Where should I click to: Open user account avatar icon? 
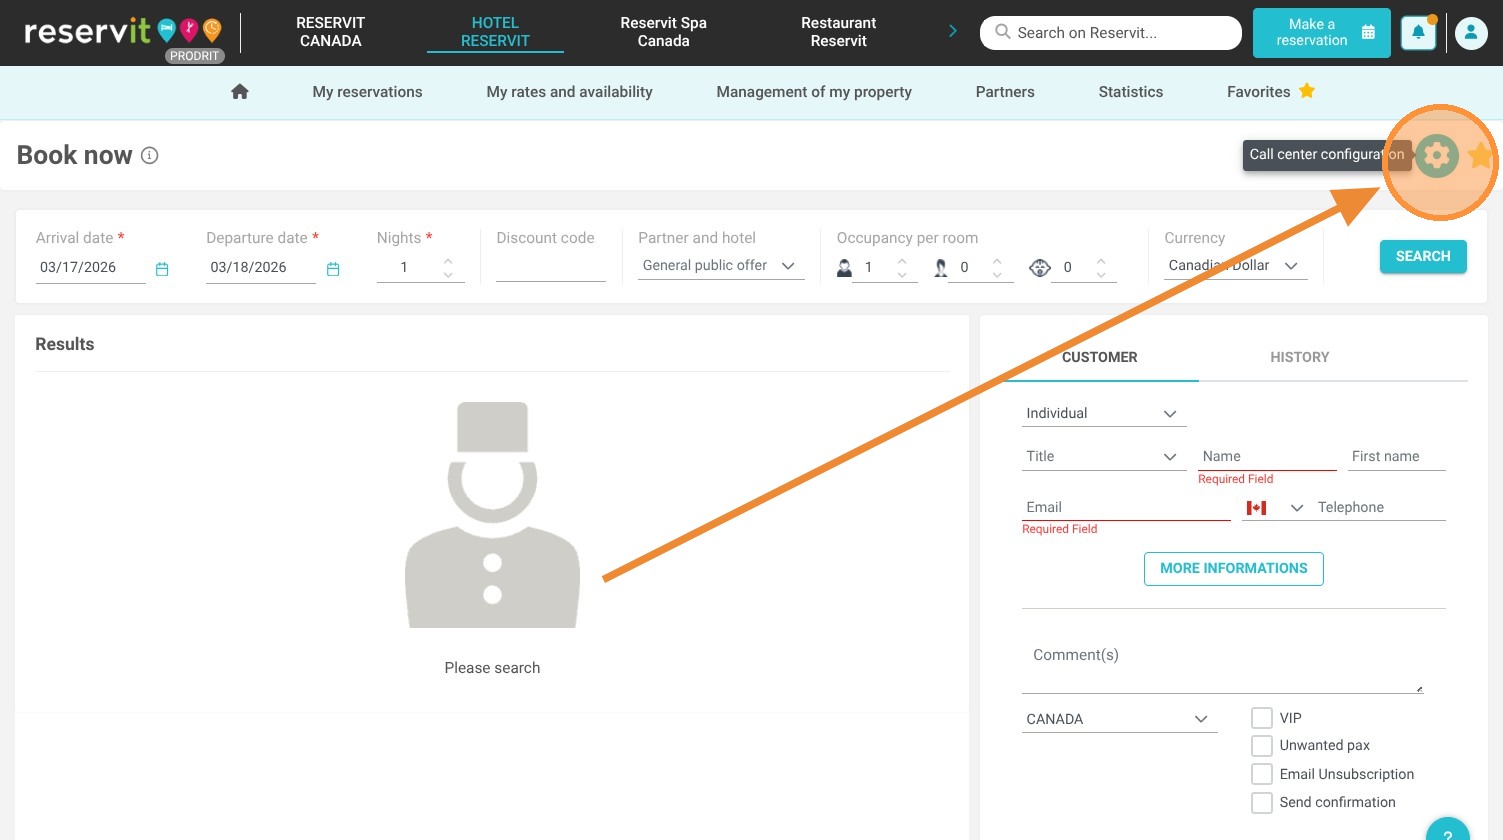tap(1471, 33)
